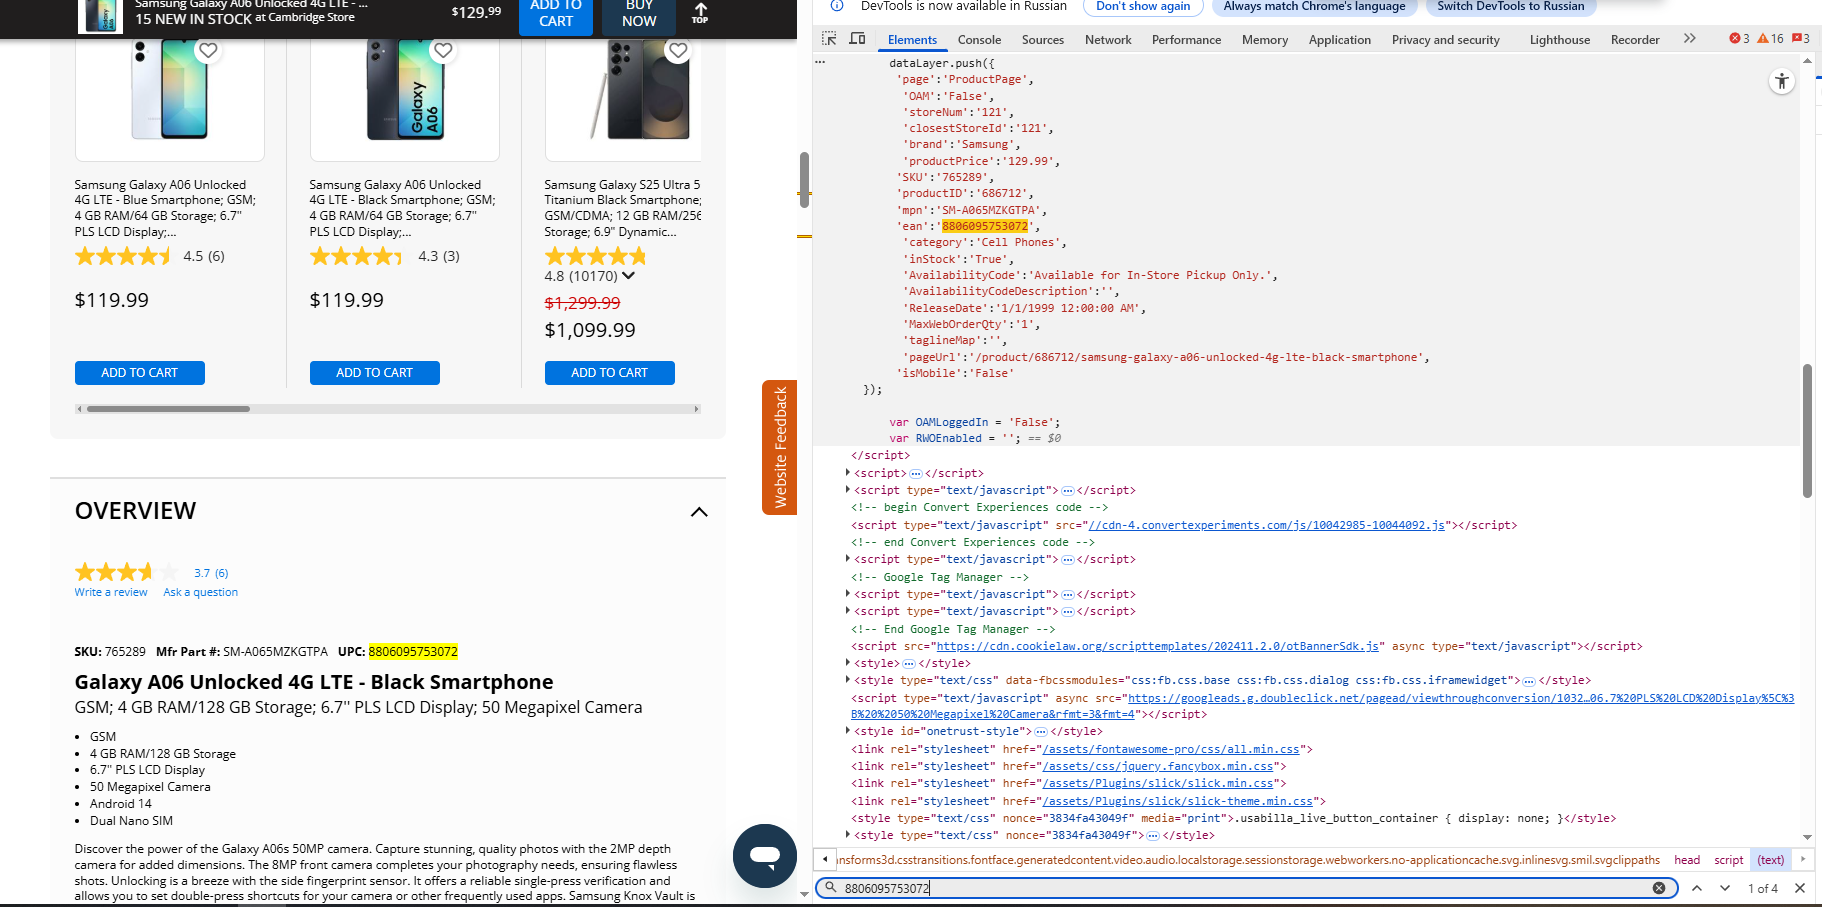Viewport: 1822px width, 907px height.
Task: Open the red errors counter showing 3
Action: pos(1739,38)
